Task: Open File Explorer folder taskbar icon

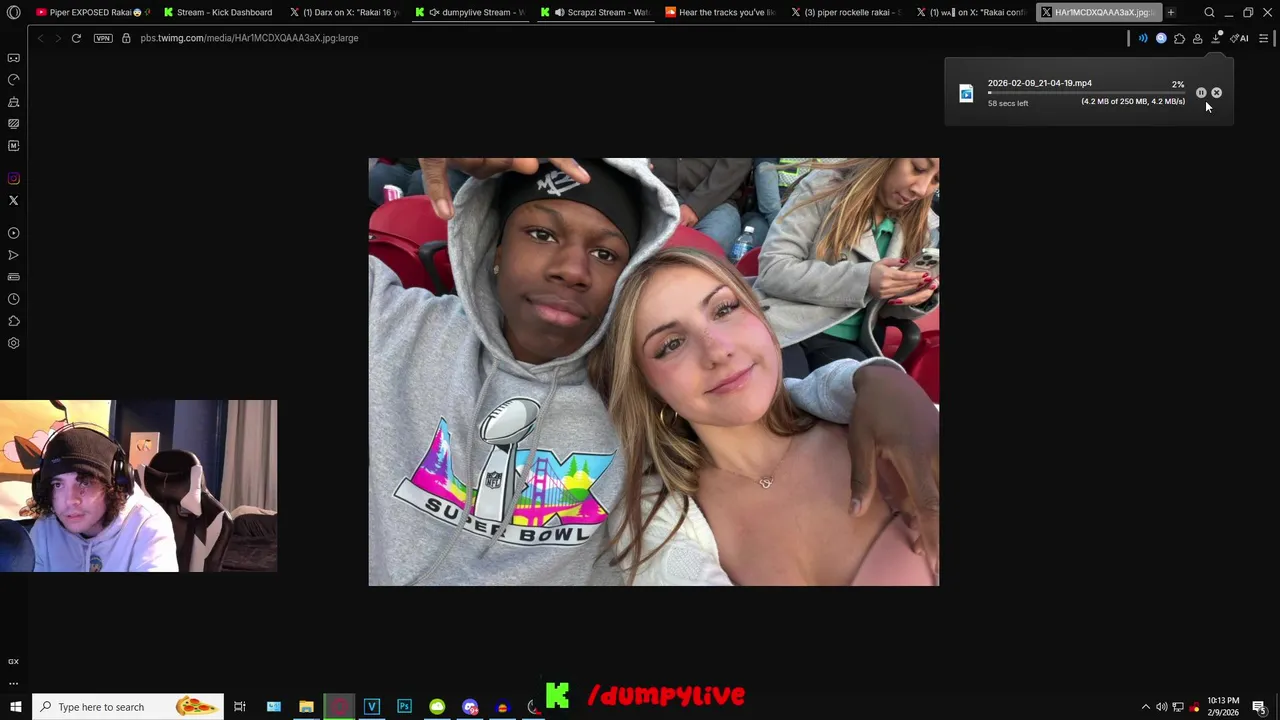Action: pyautogui.click(x=306, y=707)
